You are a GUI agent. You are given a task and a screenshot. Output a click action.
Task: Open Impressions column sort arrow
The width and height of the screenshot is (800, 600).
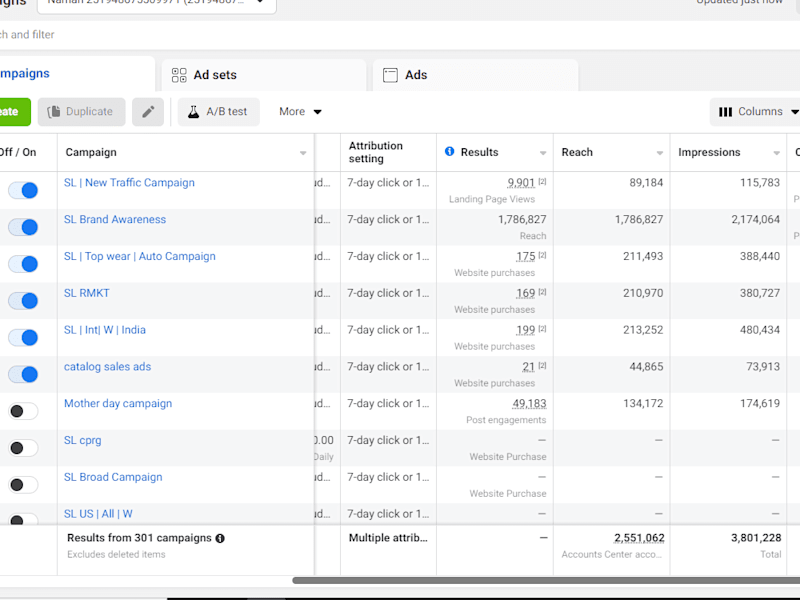pyautogui.click(x=777, y=153)
